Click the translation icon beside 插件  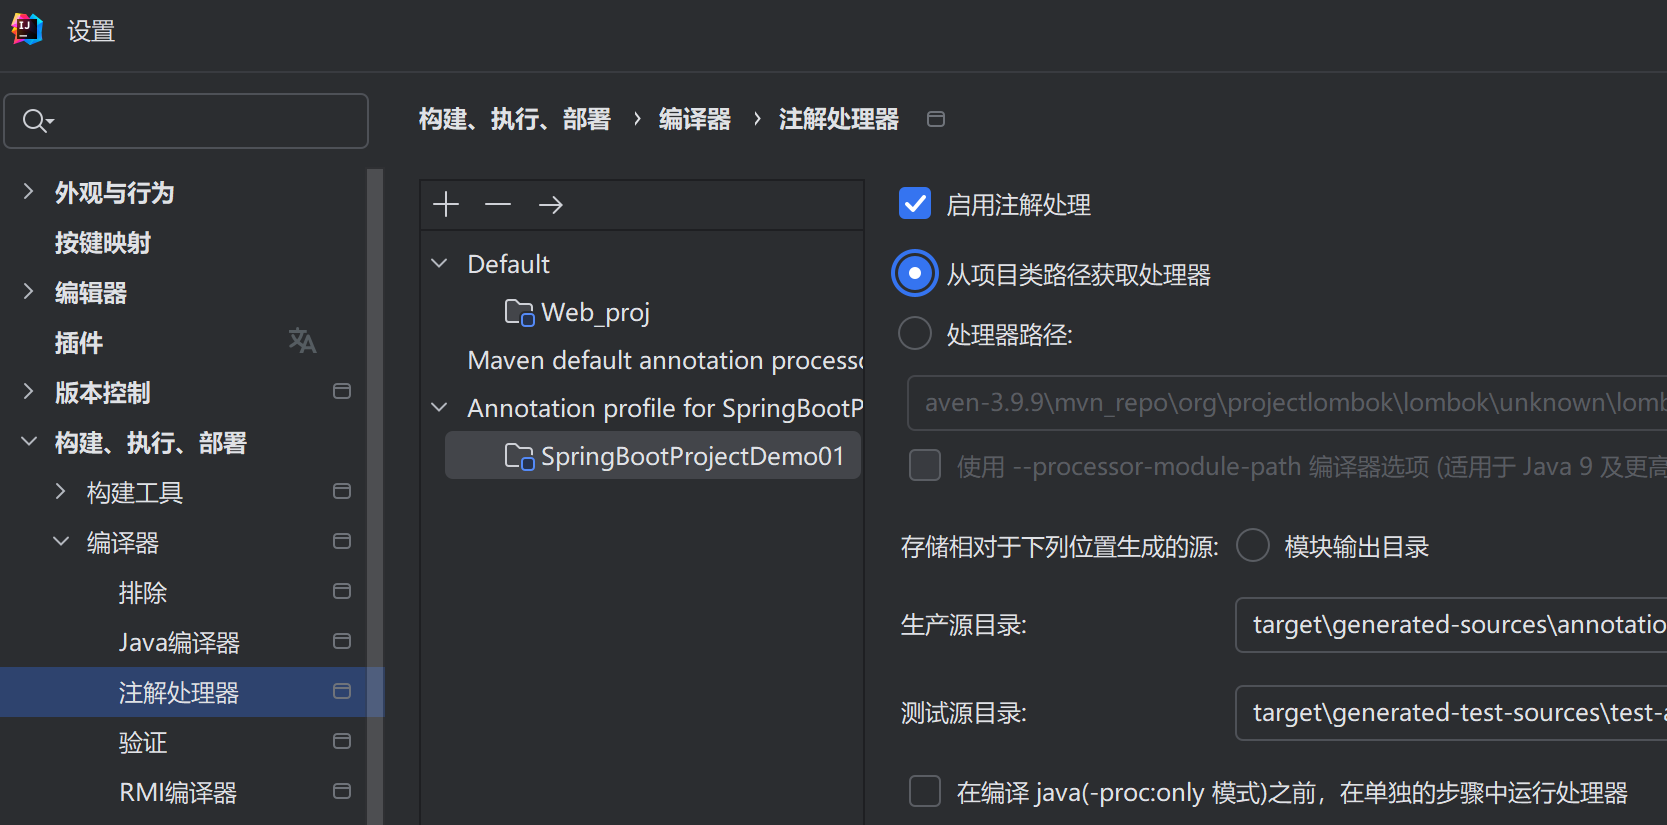[302, 341]
